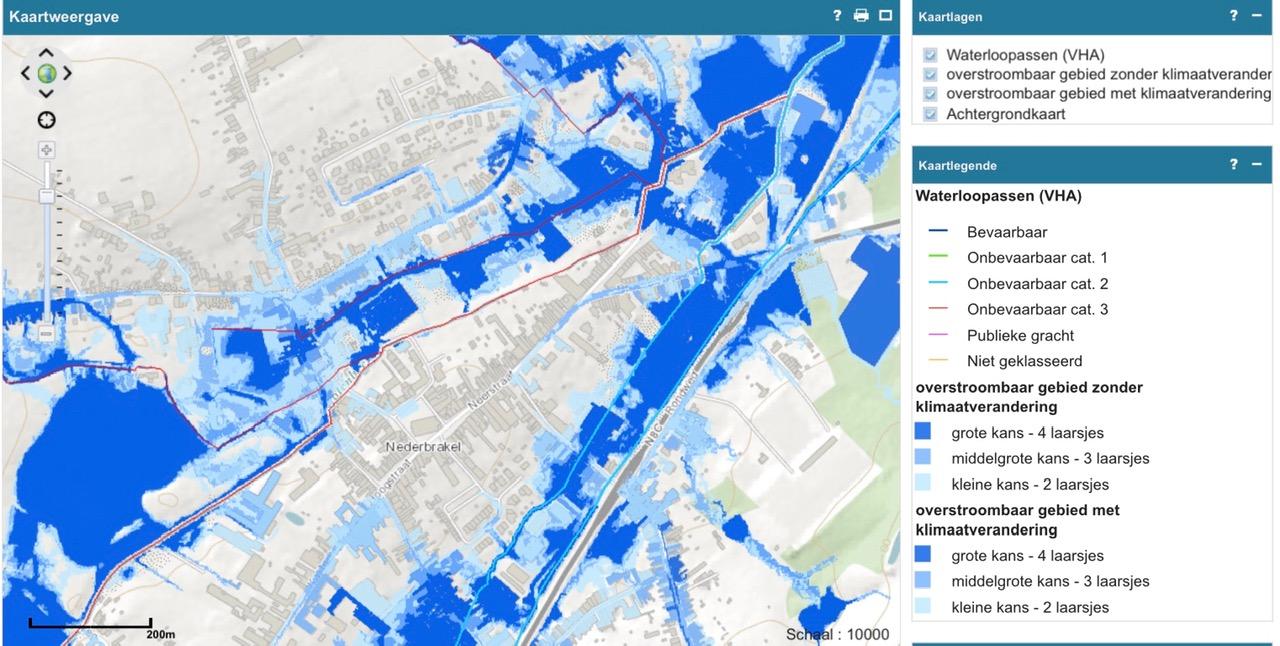Screen dimensions: 1280x646
Task: Open help for Kaartlegende panel
Action: coord(1234,164)
